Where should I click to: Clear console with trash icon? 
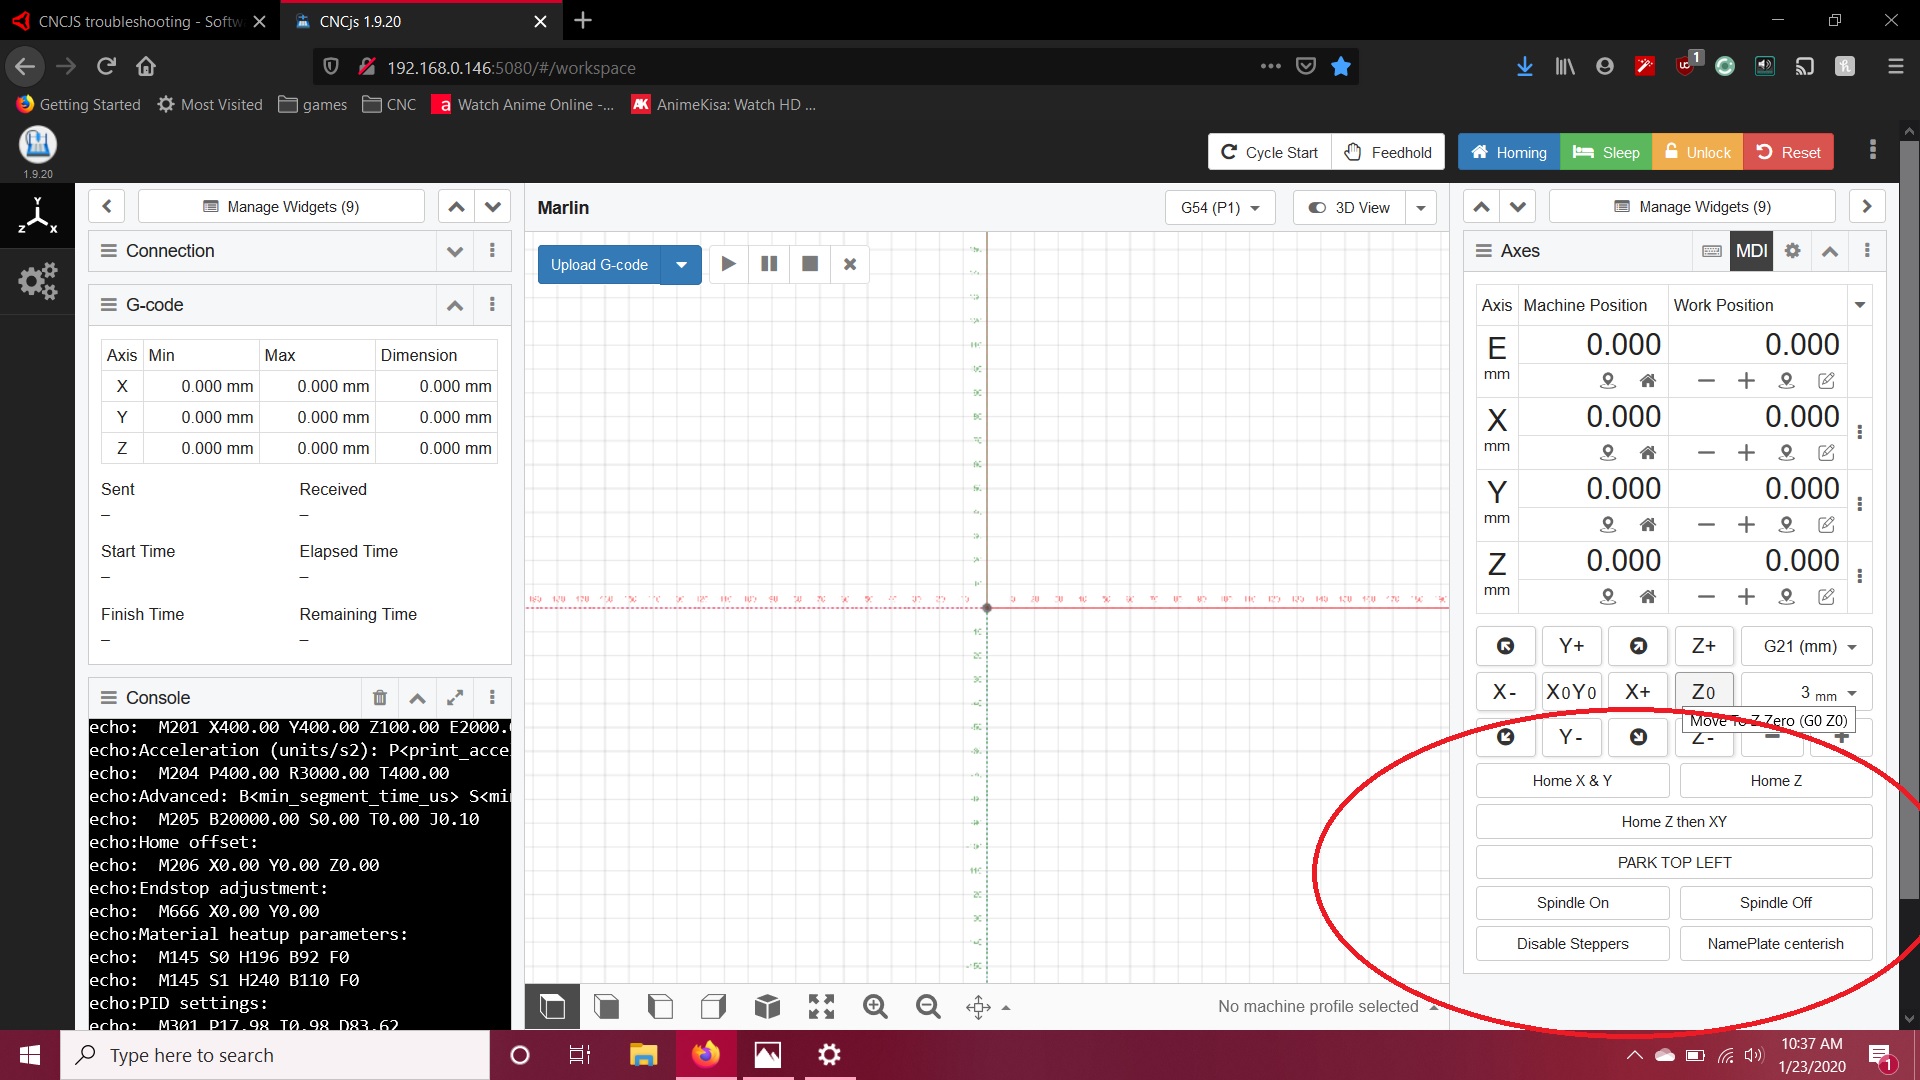click(x=380, y=698)
